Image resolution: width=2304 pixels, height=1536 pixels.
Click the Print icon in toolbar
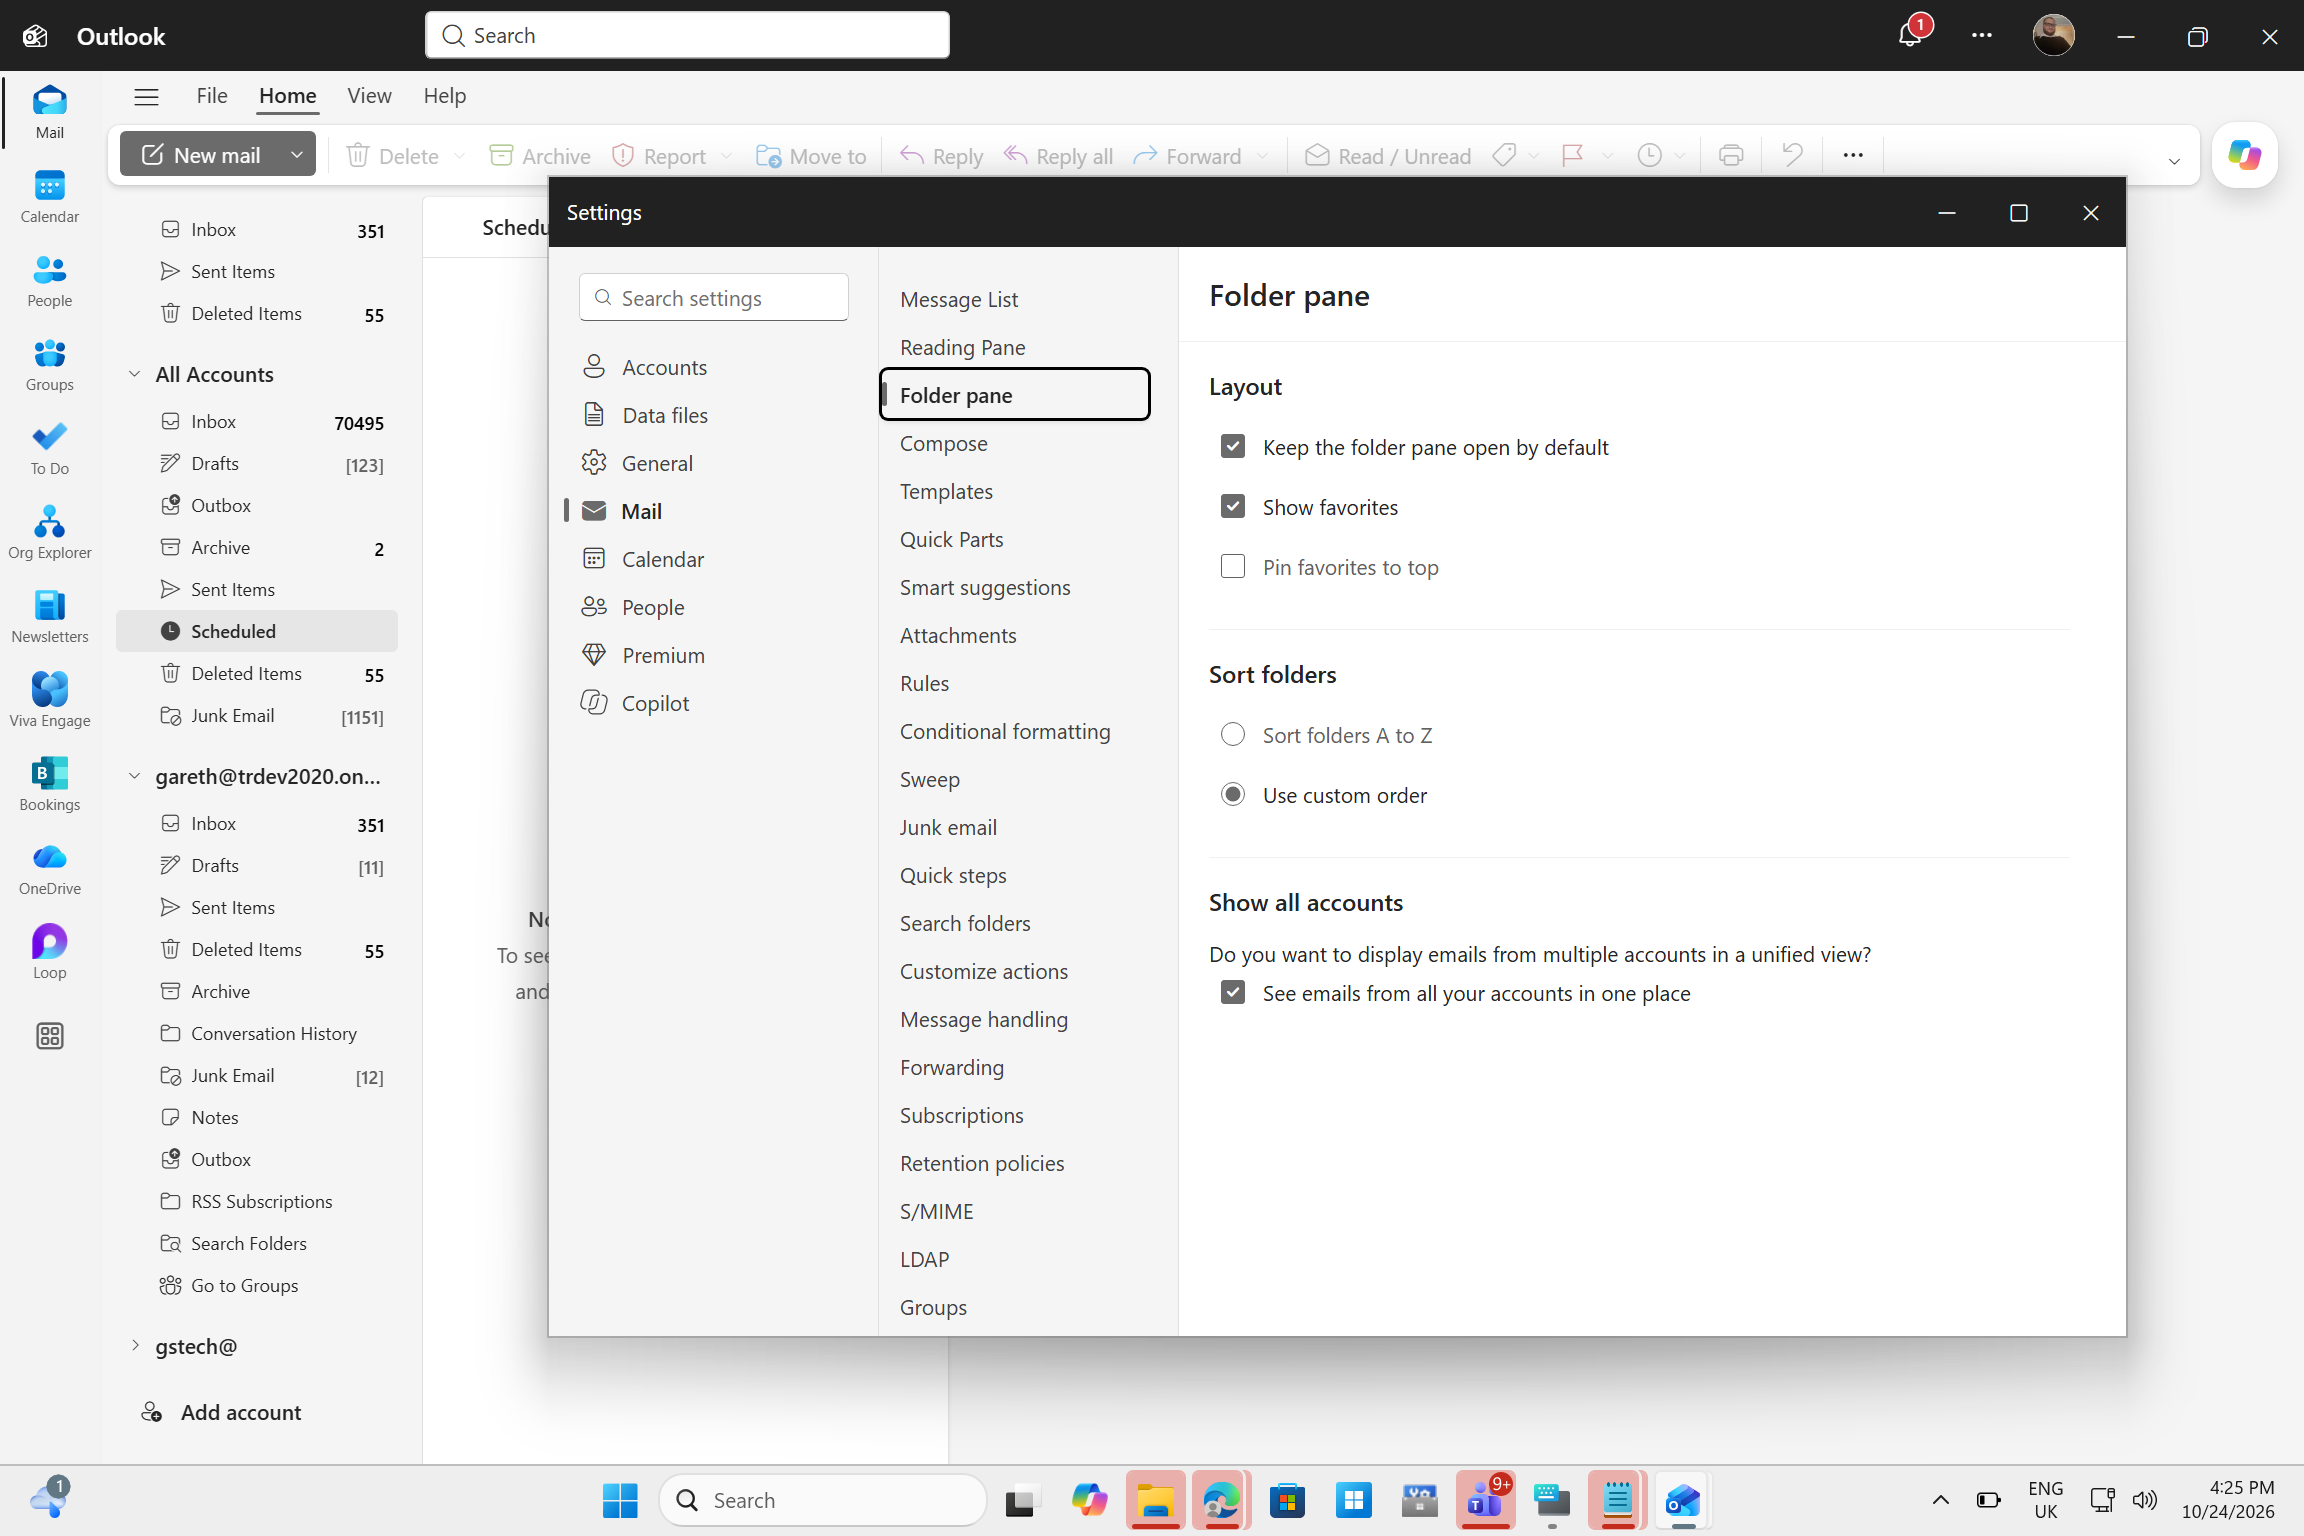[x=1731, y=155]
